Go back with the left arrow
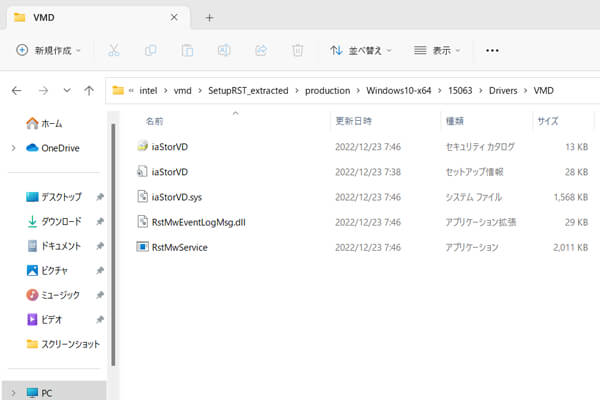The height and width of the screenshot is (400, 600). pyautogui.click(x=16, y=91)
